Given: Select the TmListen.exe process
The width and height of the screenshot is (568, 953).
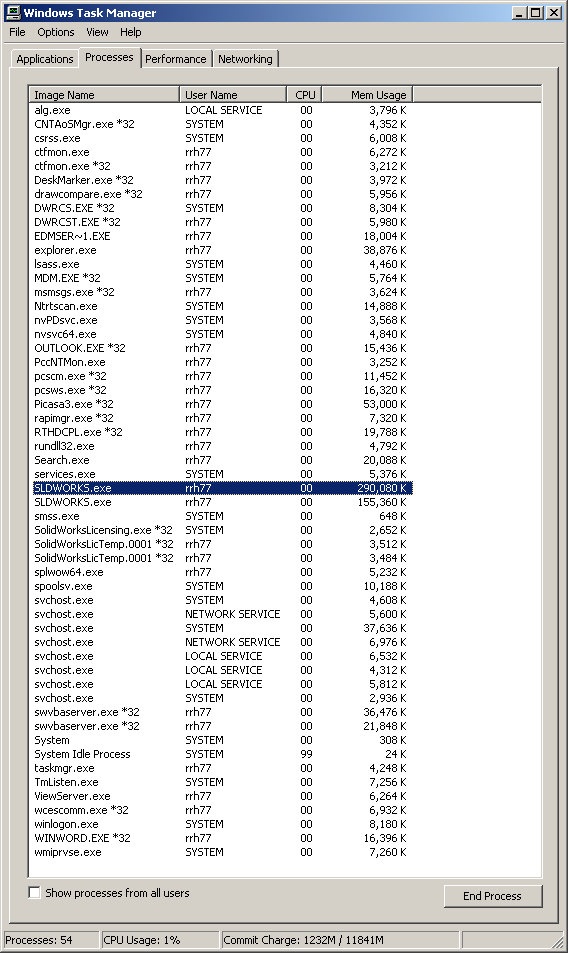Looking at the screenshot, I should [223, 782].
